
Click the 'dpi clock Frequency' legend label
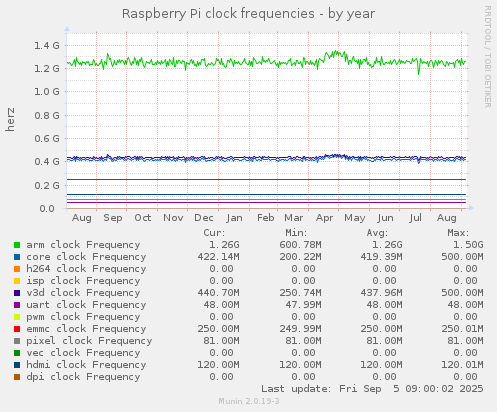pos(83,377)
